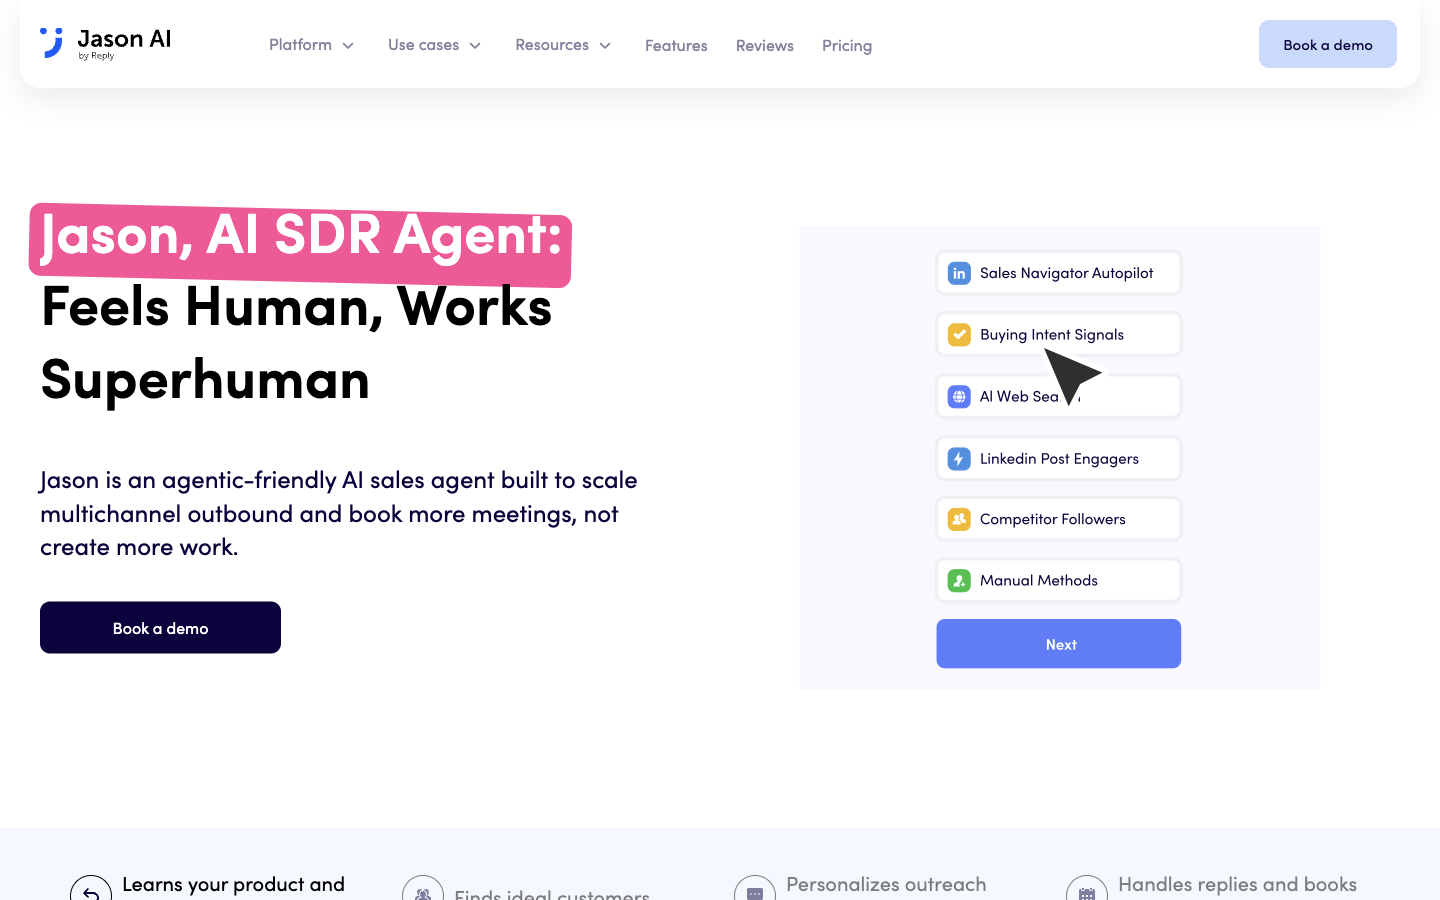Click the Jason AI logo
This screenshot has height=900, width=1440.
point(106,44)
